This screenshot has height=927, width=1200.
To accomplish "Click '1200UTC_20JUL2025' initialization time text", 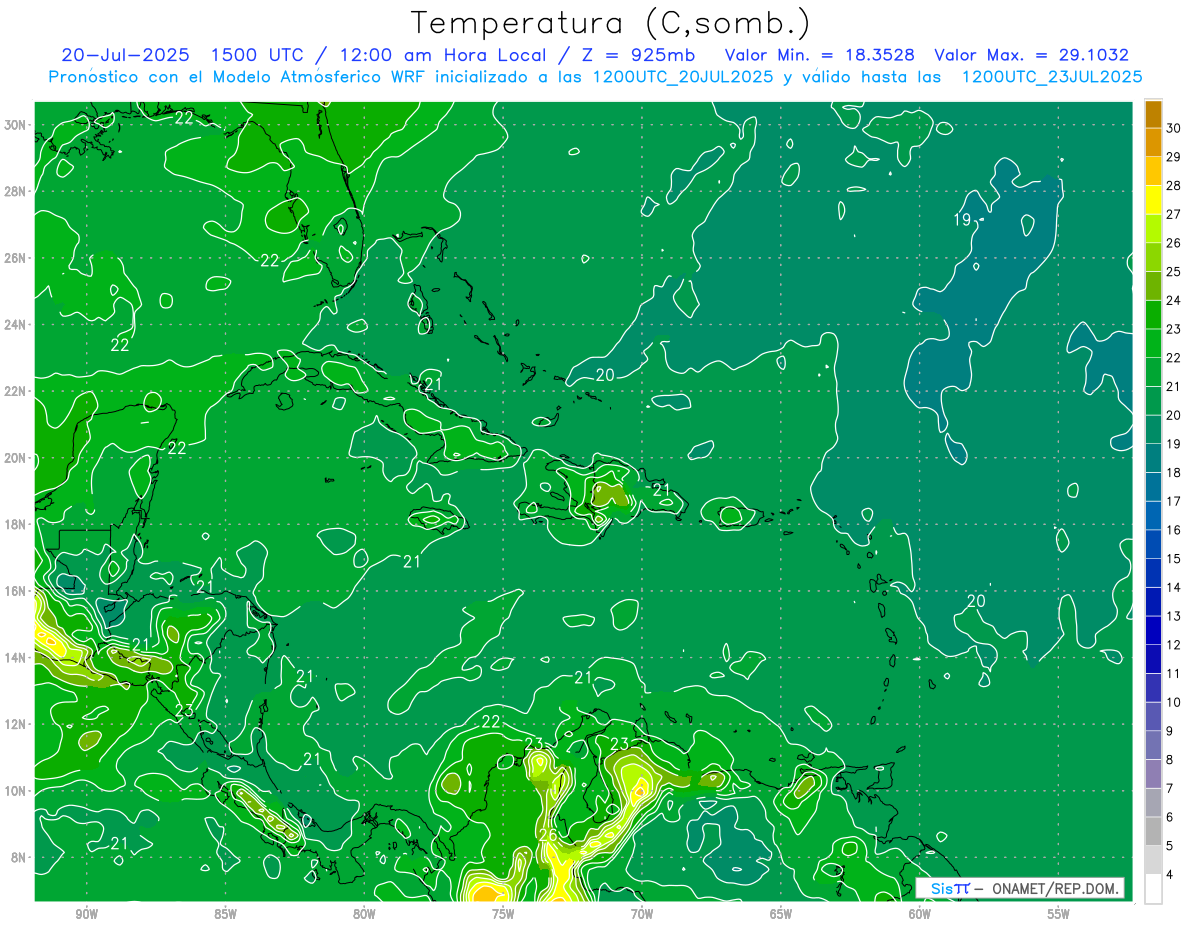I will coord(683,77).
